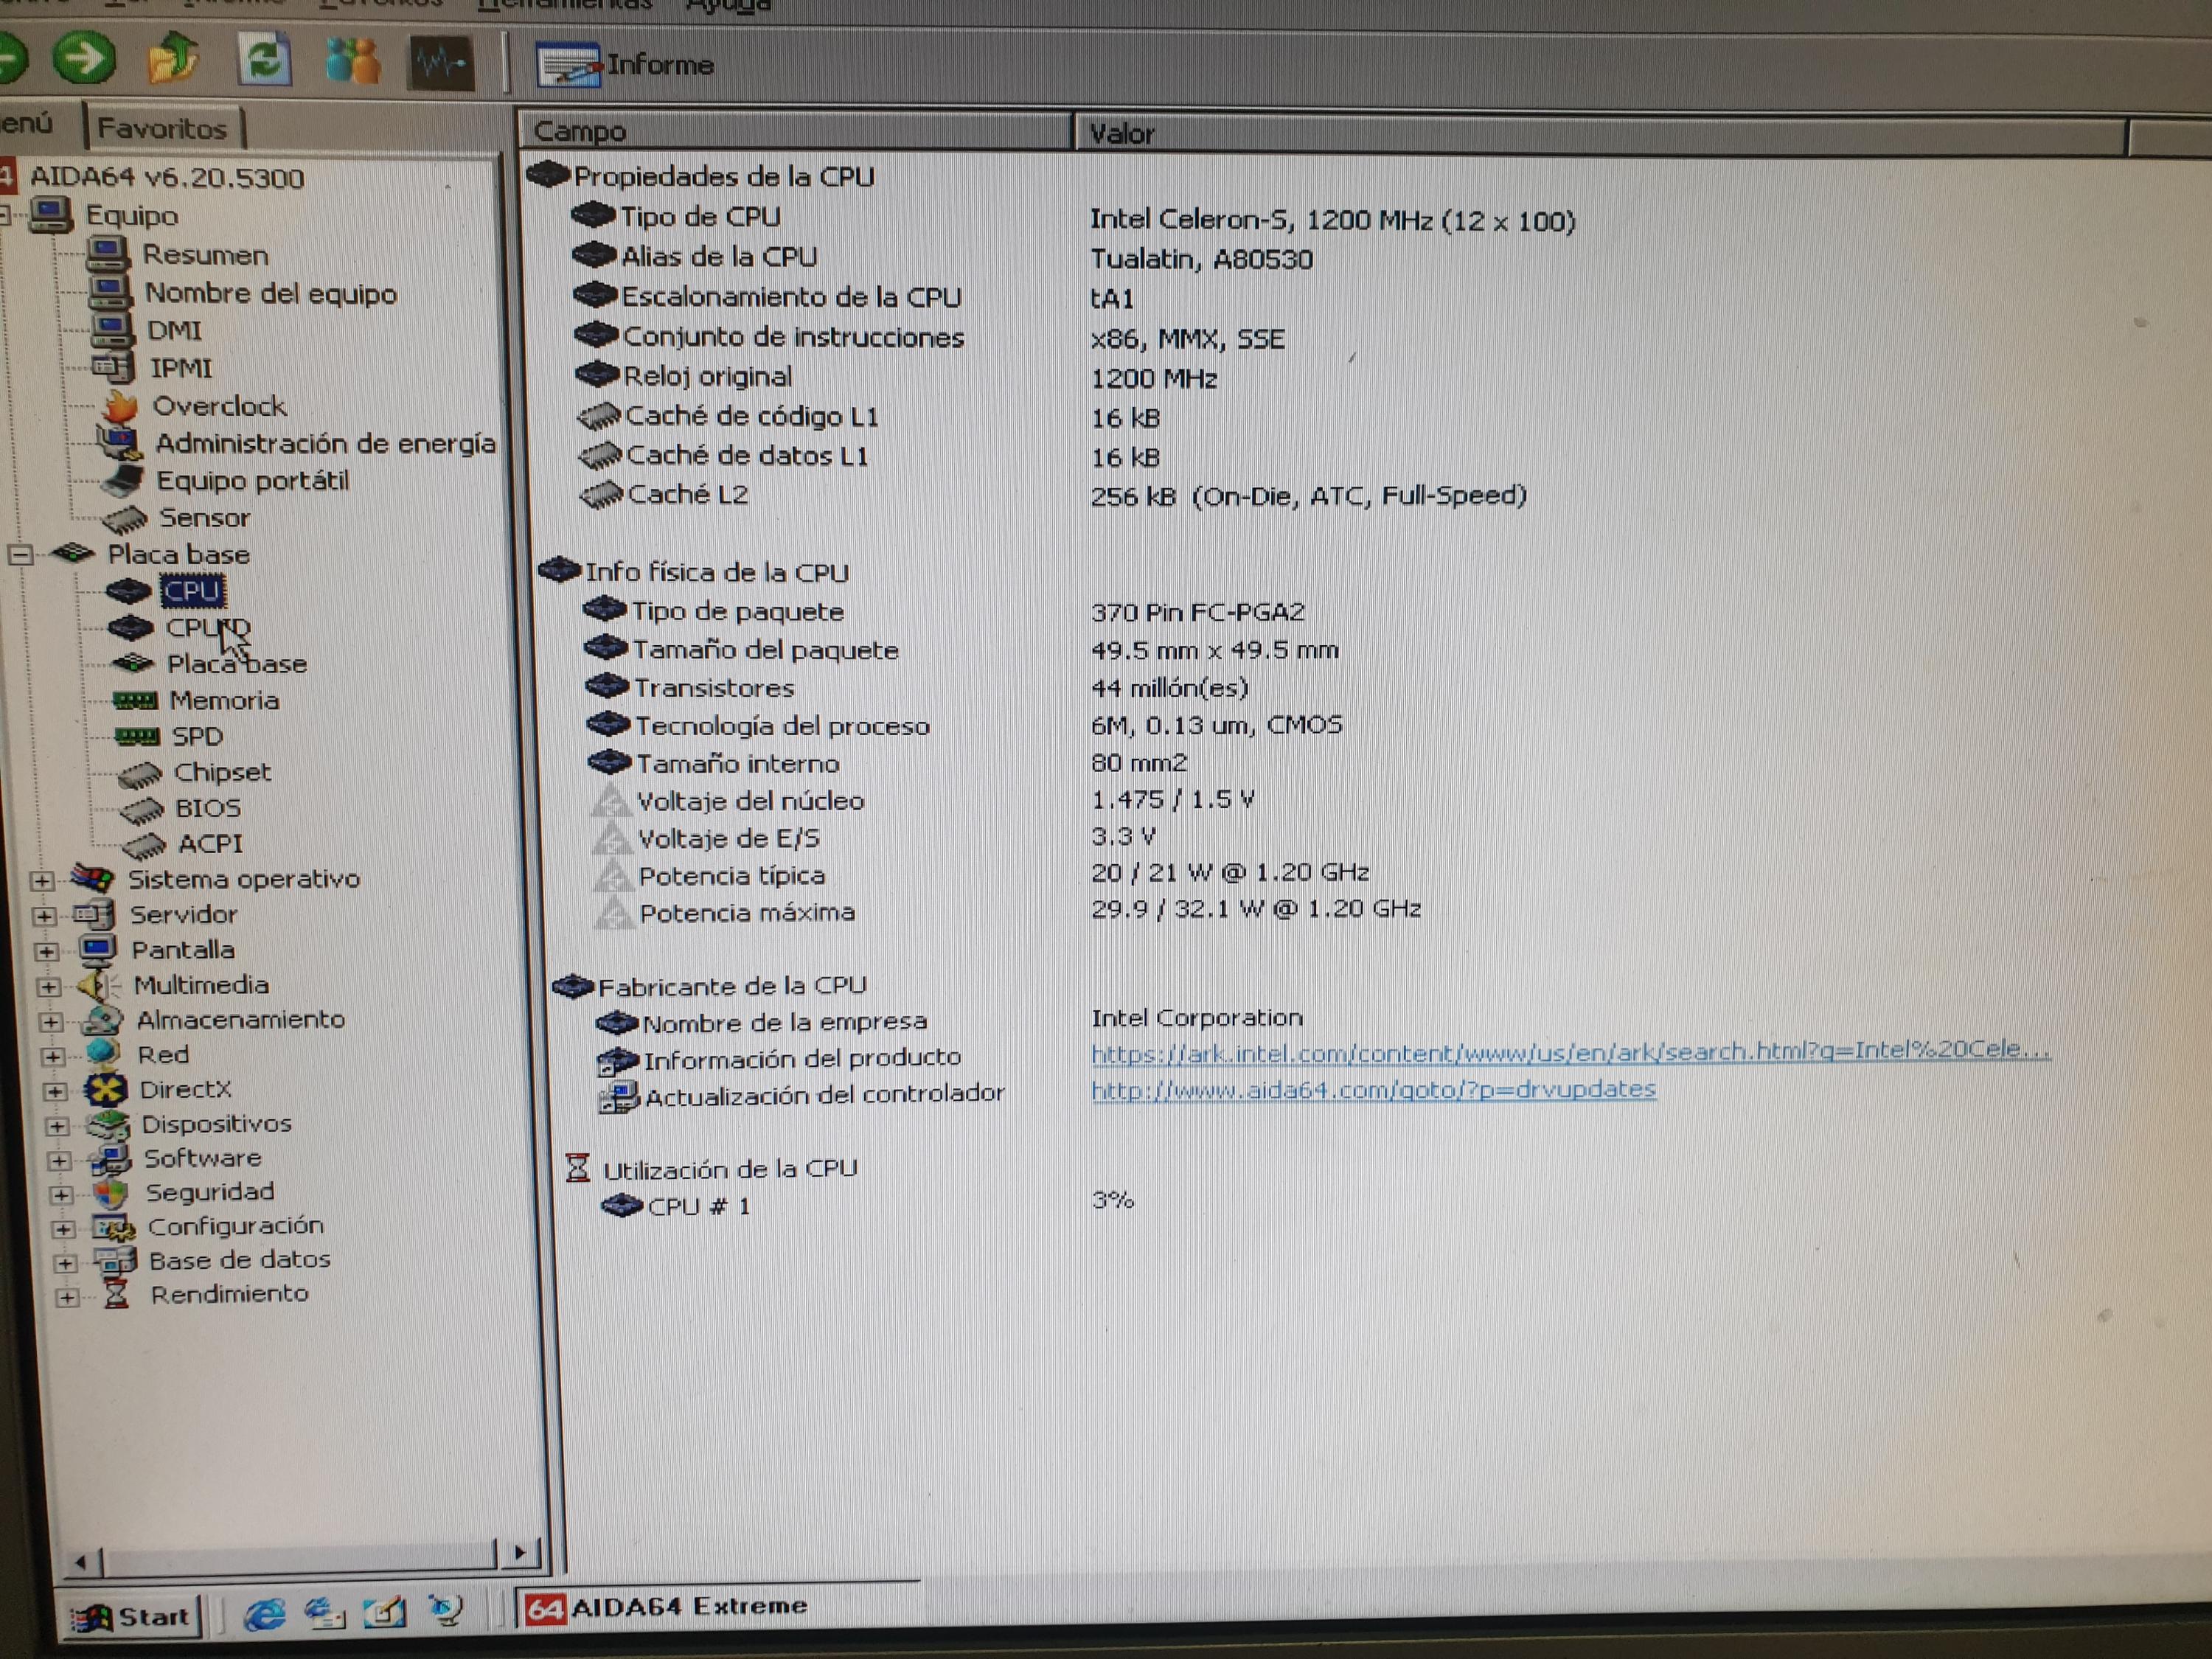Expand the Almacenamiento tree node
2212x1659 pixels.
50,1022
